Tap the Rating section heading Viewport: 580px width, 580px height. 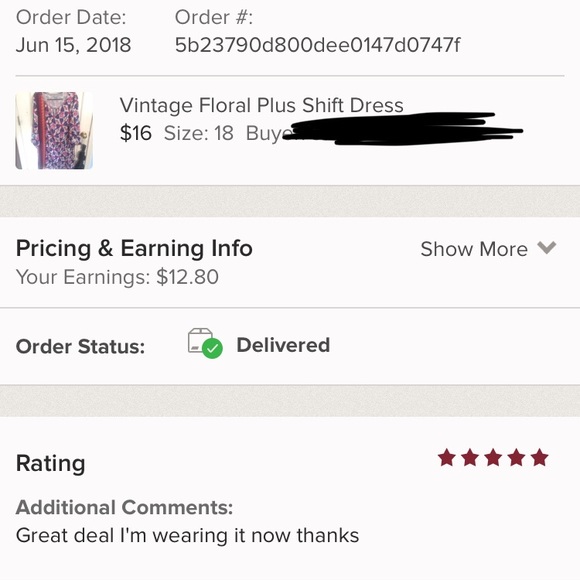tap(51, 463)
